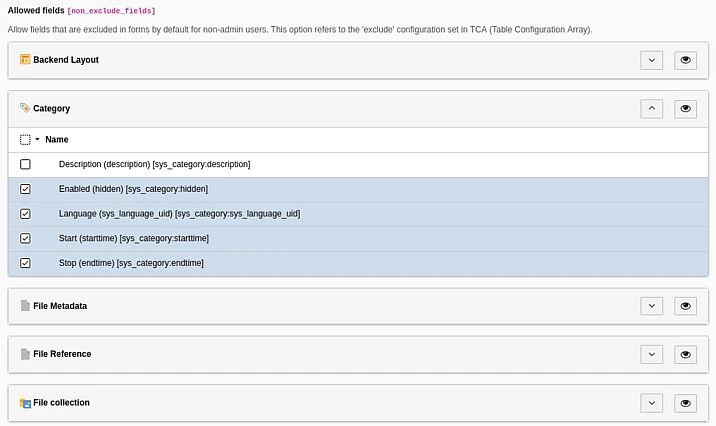This screenshot has height=426, width=716.
Task: Expand the File Metadata section
Action: (x=651, y=306)
